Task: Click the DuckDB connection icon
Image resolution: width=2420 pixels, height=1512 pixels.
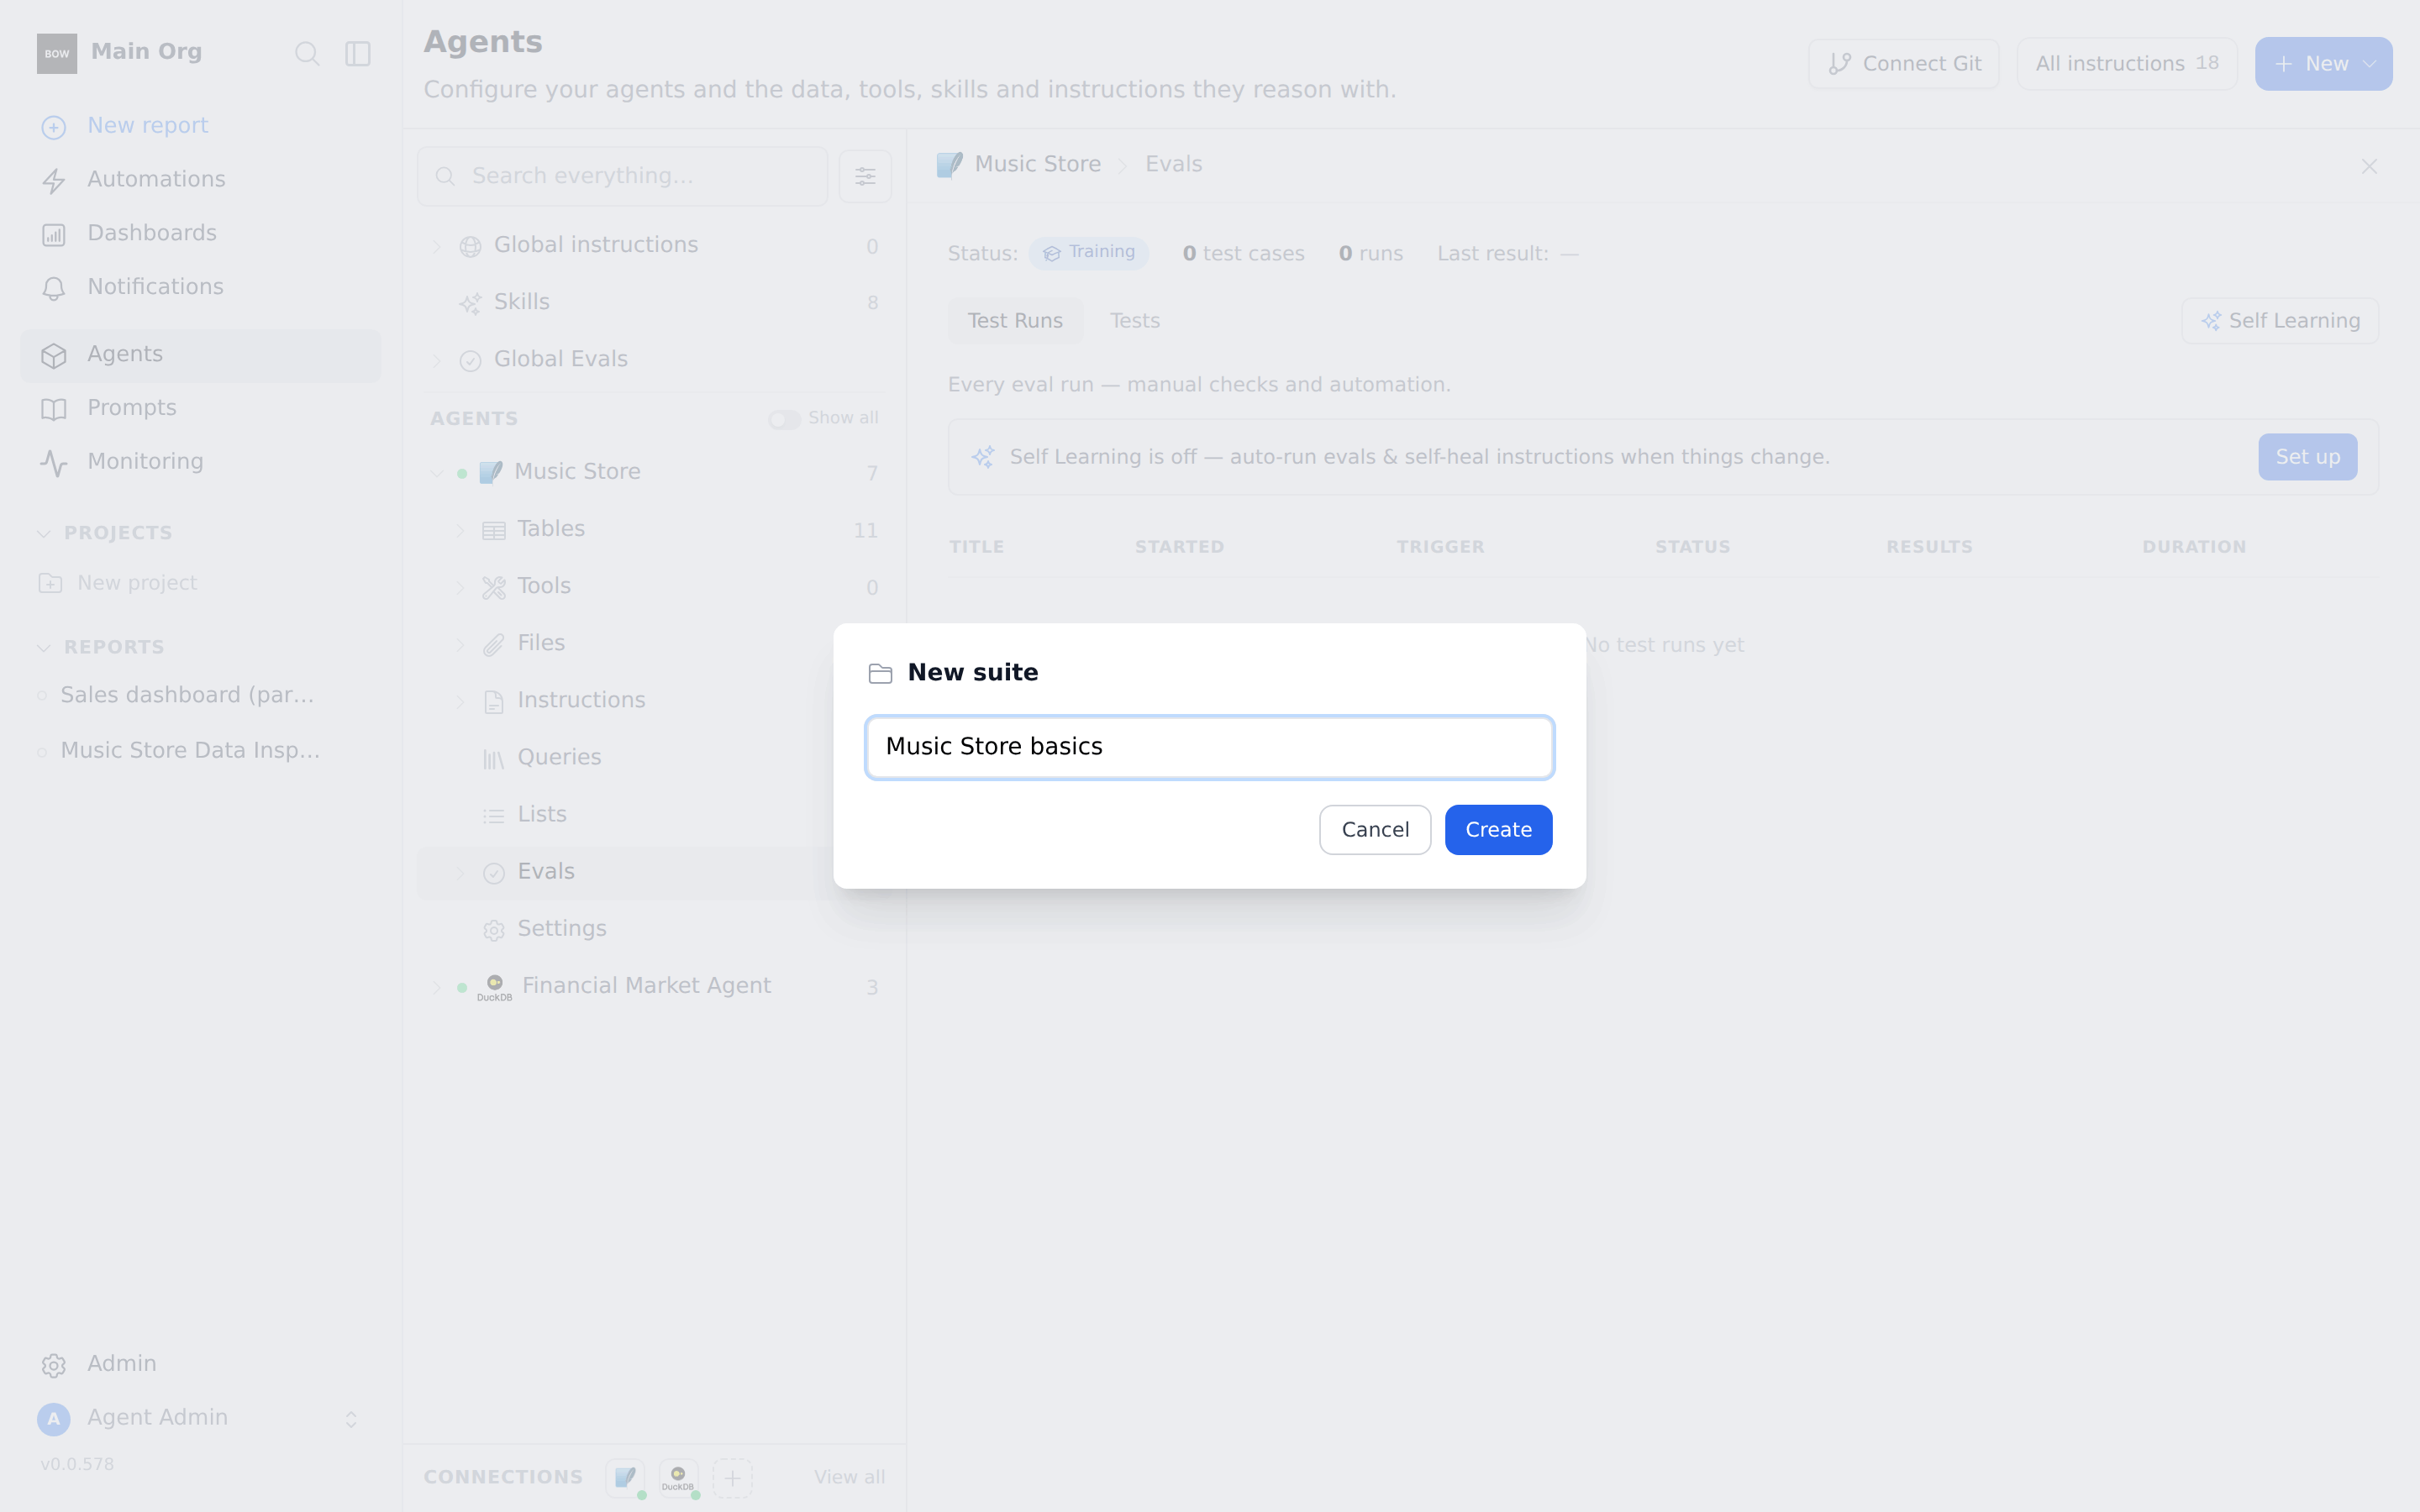Action: [678, 1477]
